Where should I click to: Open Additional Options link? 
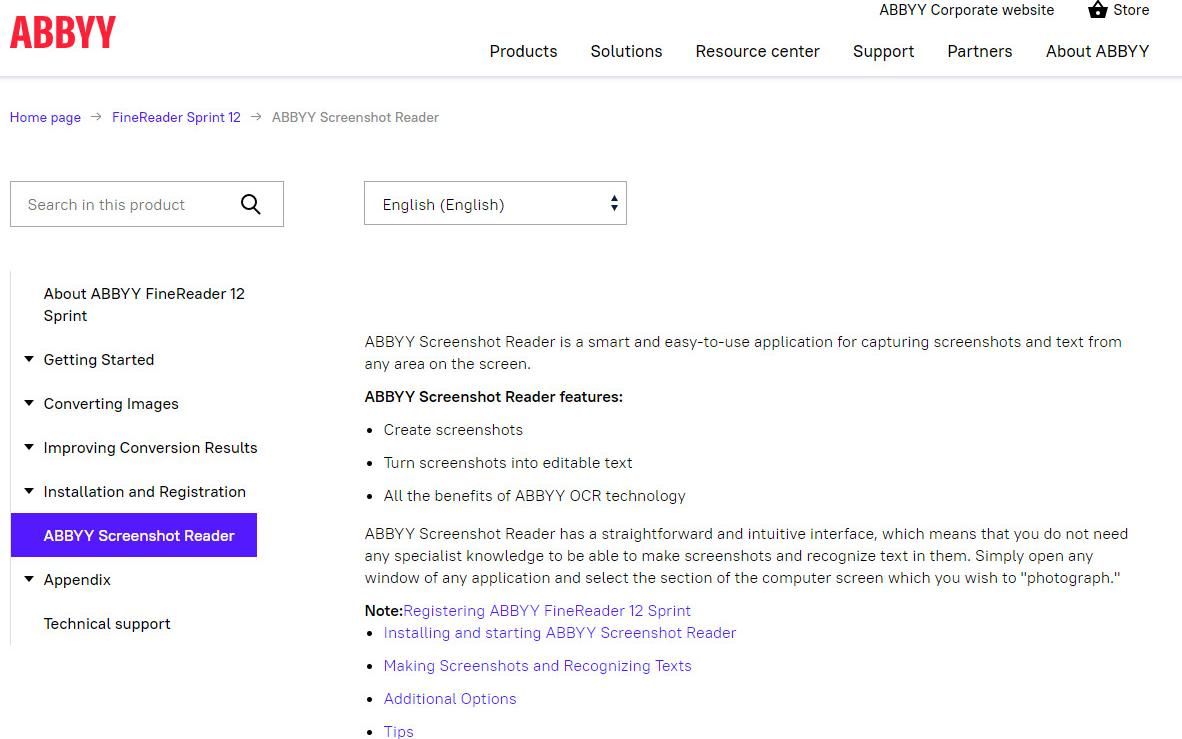click(450, 698)
